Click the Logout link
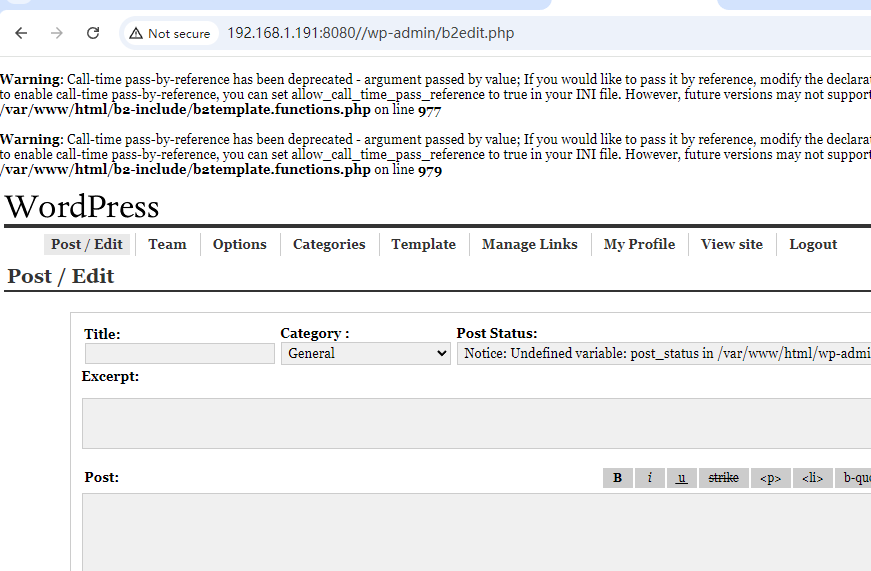 click(x=812, y=244)
